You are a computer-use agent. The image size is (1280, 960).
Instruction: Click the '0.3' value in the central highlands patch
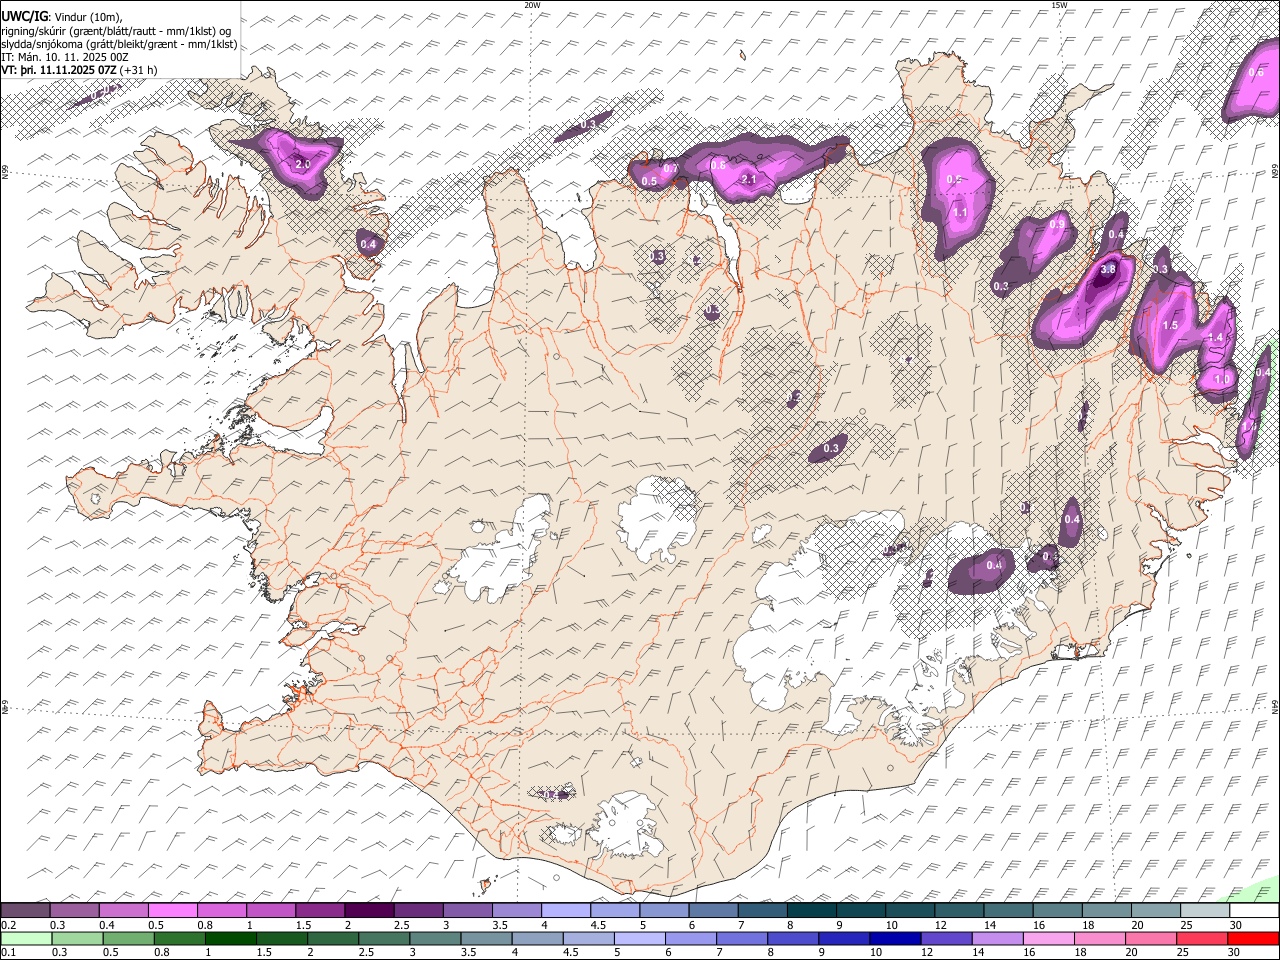(x=831, y=450)
